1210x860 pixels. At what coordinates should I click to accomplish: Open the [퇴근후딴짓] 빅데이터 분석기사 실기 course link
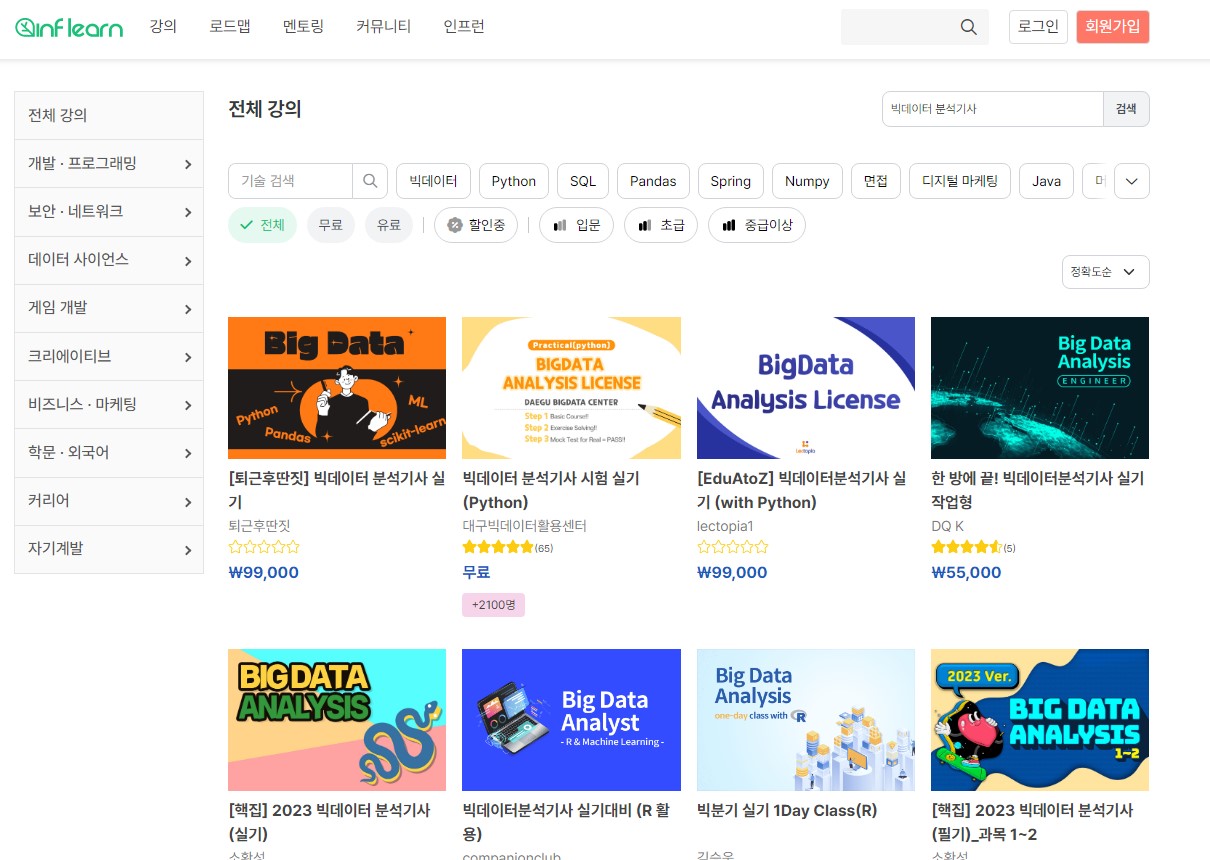(x=336, y=490)
